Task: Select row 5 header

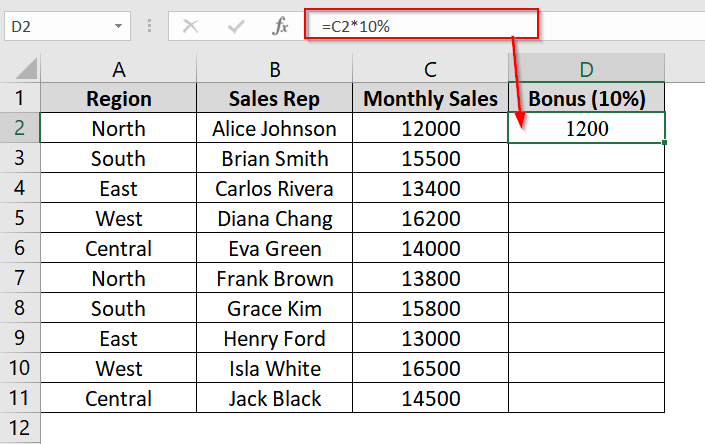Action: 20,218
